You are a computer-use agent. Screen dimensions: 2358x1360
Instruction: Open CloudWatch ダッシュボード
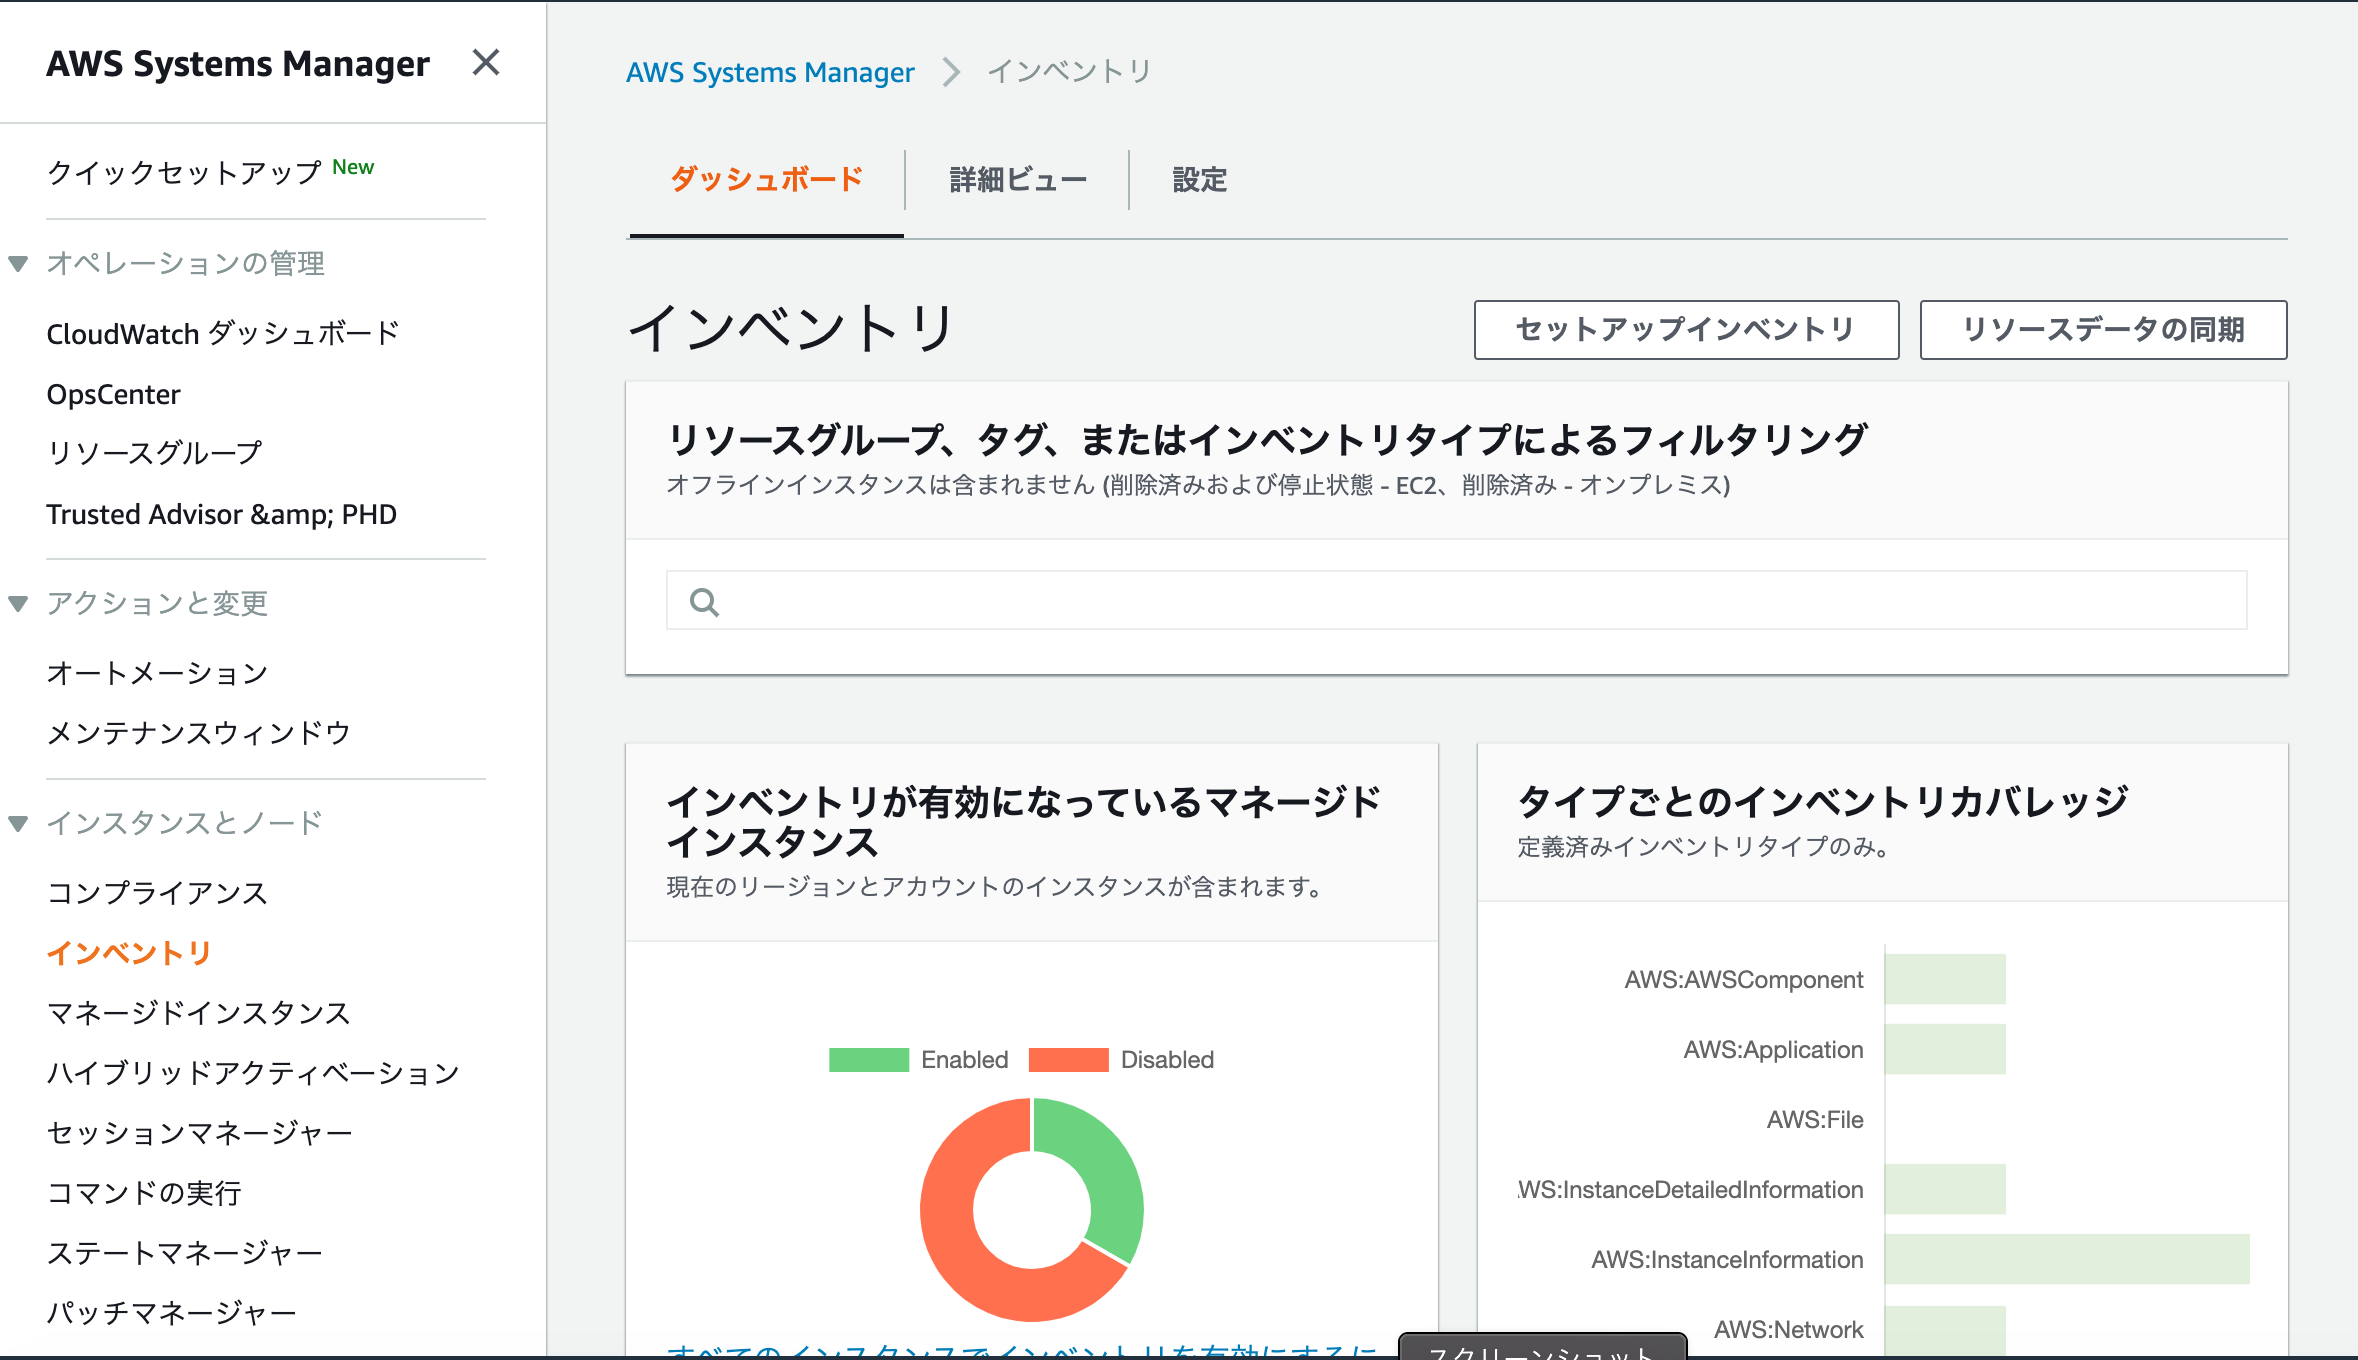pyautogui.click(x=223, y=333)
